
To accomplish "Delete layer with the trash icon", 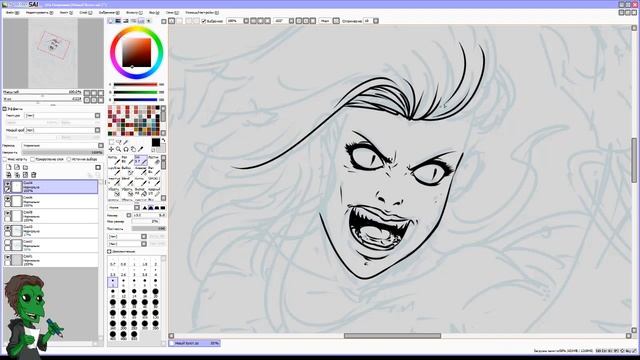I will tap(33, 175).
